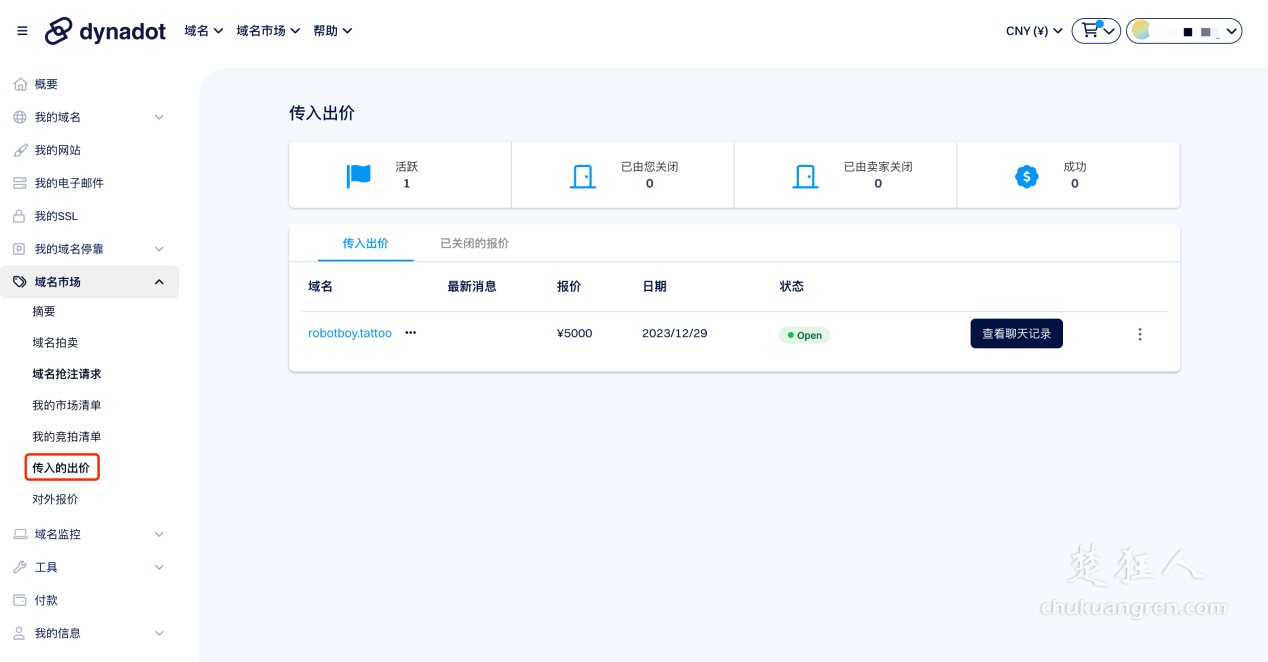This screenshot has width=1268, height=662.
Task: Open the CNY currency selector
Action: [1034, 30]
